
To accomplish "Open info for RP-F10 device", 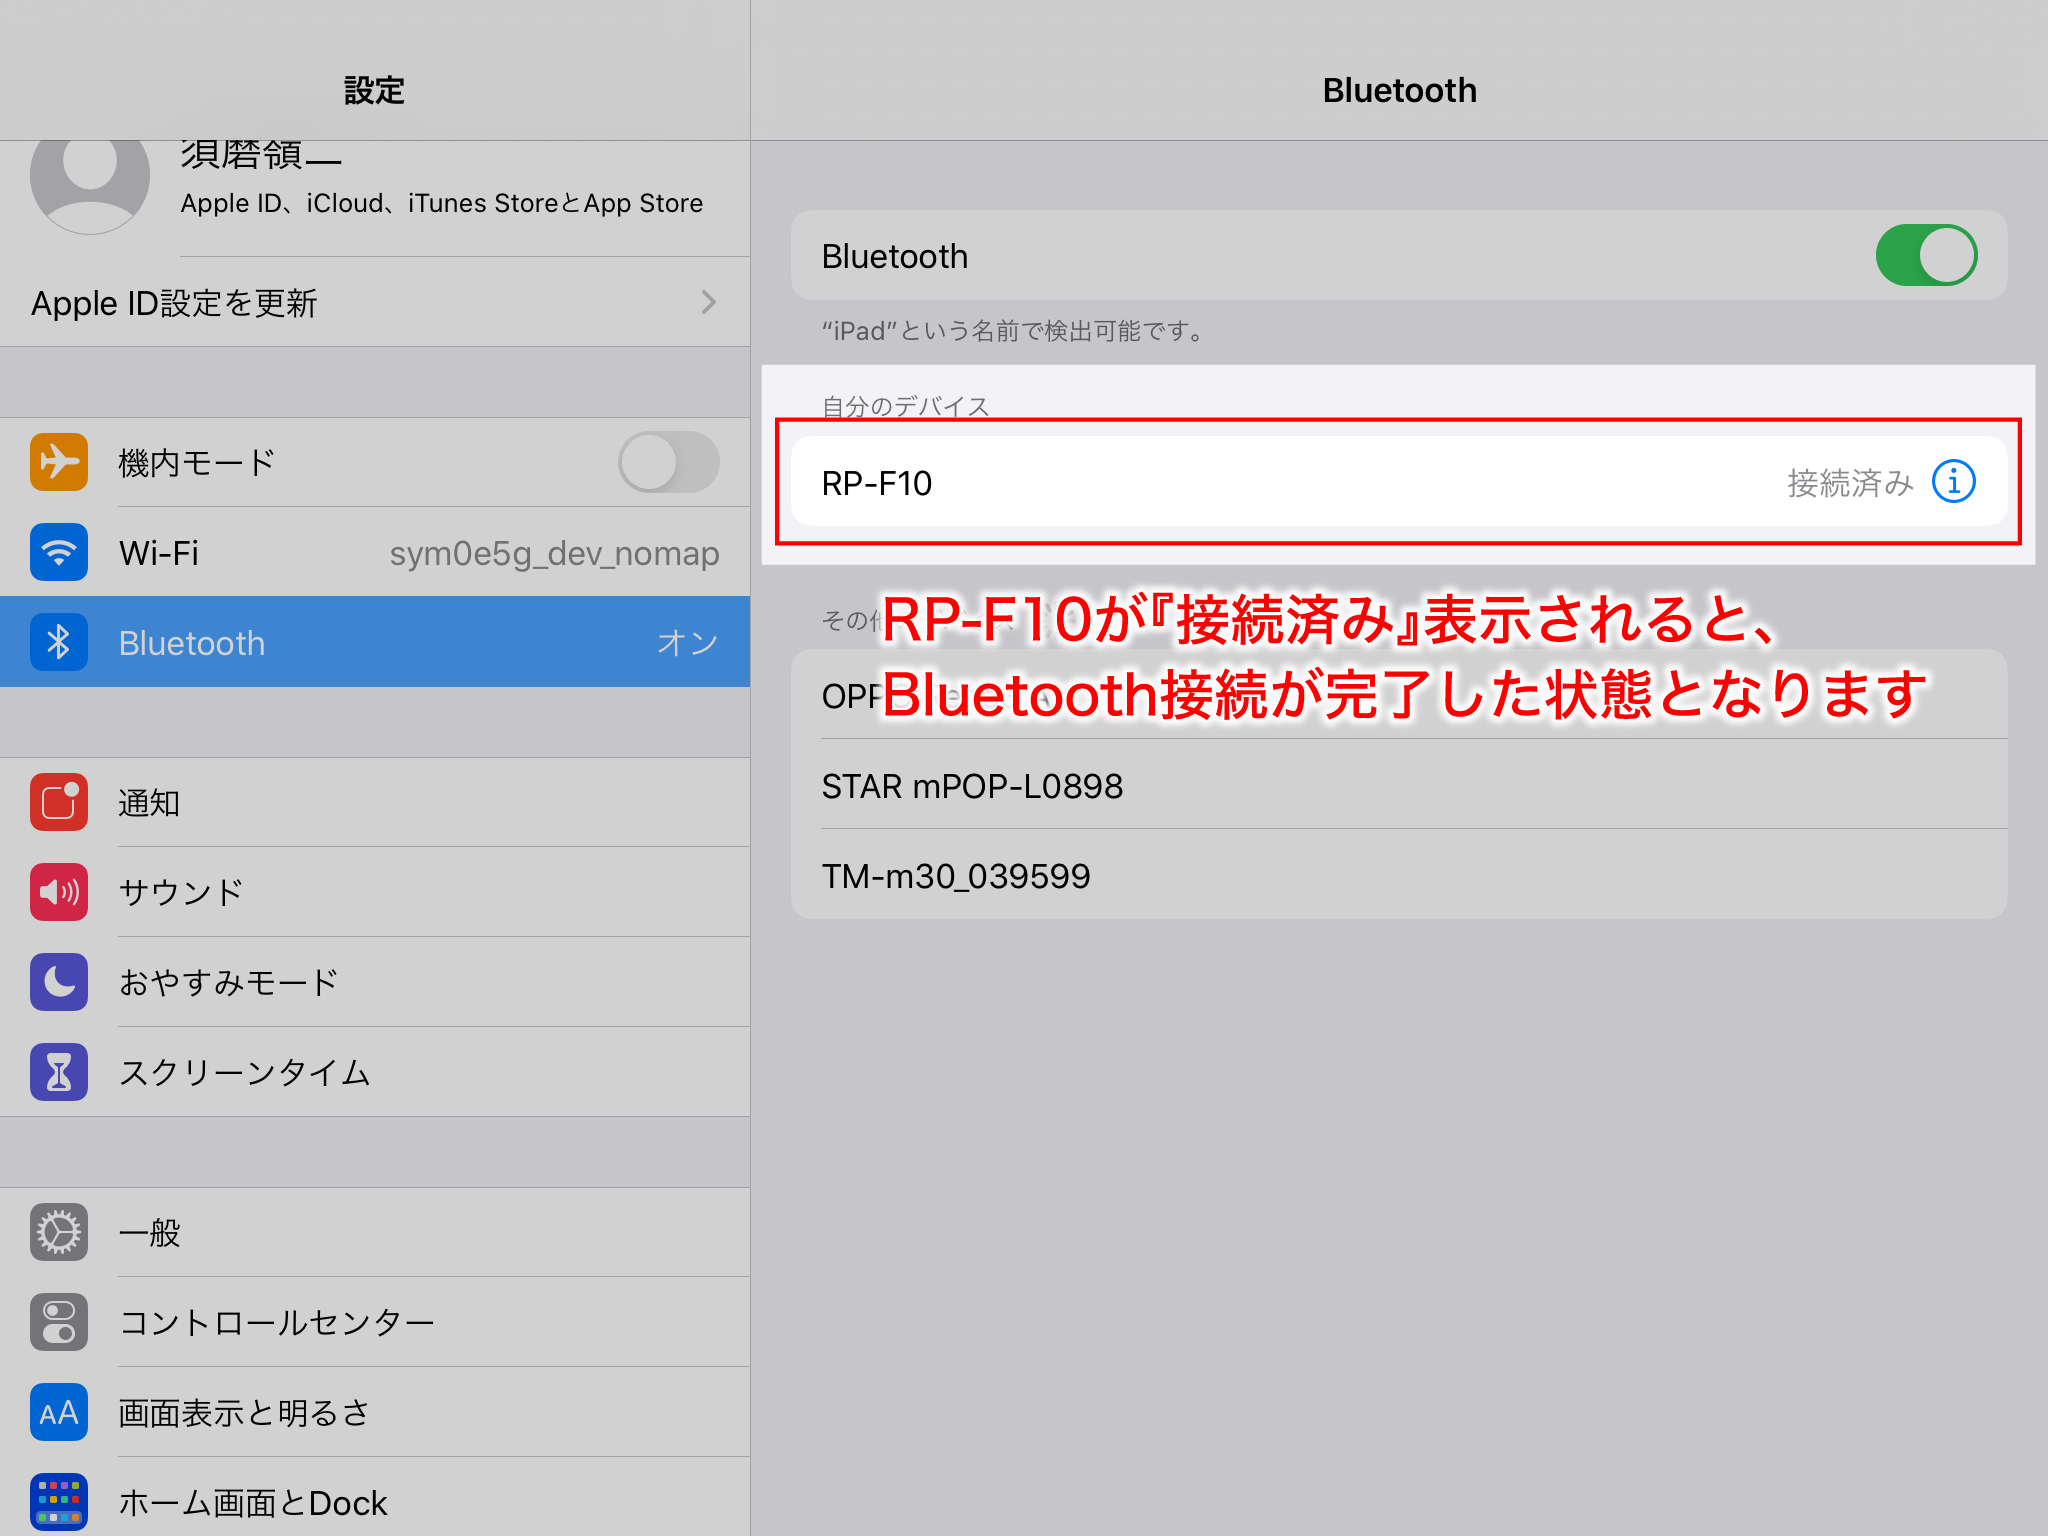I will (1953, 482).
